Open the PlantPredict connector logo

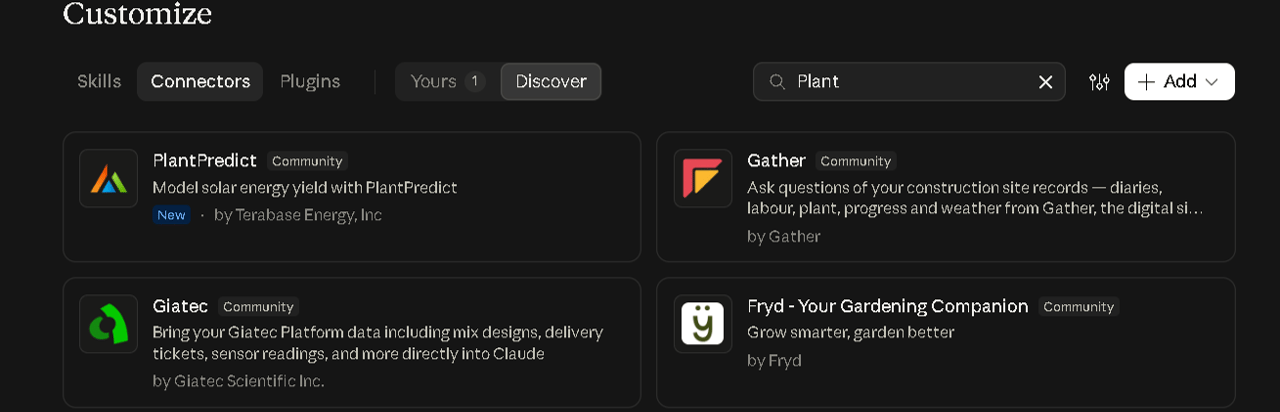[108, 178]
